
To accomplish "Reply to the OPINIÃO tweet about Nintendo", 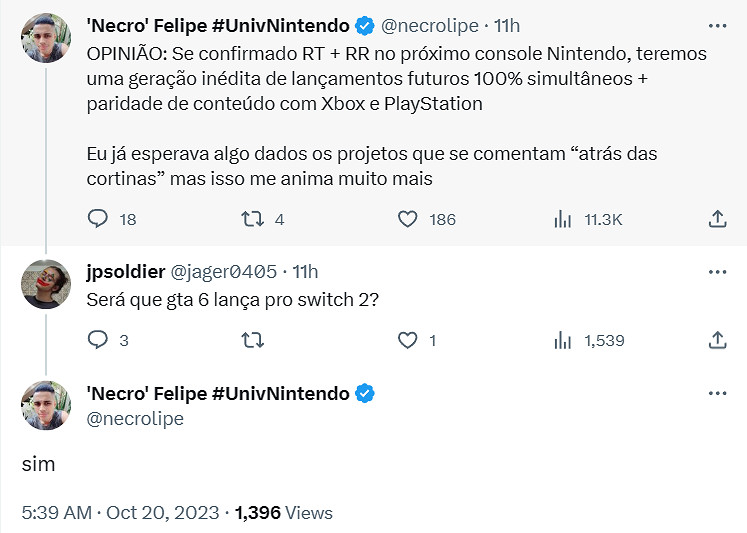I will [97, 219].
